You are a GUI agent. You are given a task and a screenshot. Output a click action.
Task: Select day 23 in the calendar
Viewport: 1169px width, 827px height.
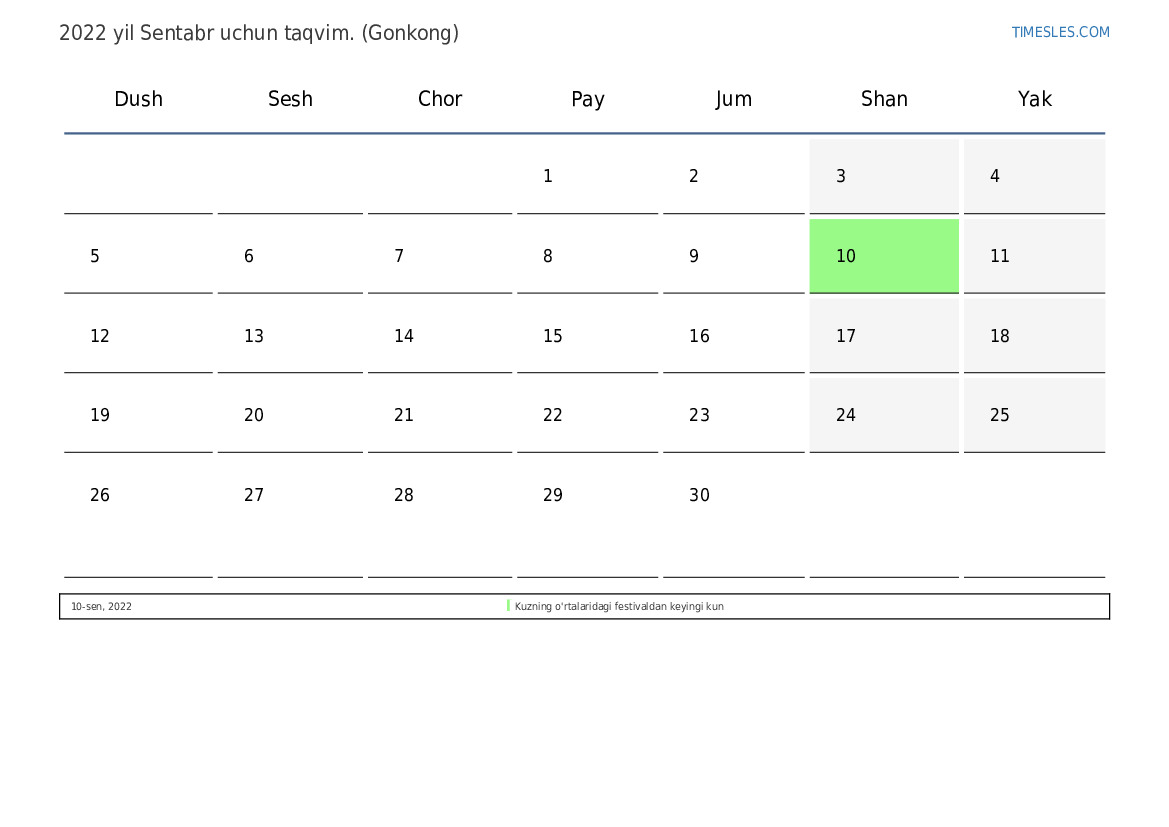(734, 415)
